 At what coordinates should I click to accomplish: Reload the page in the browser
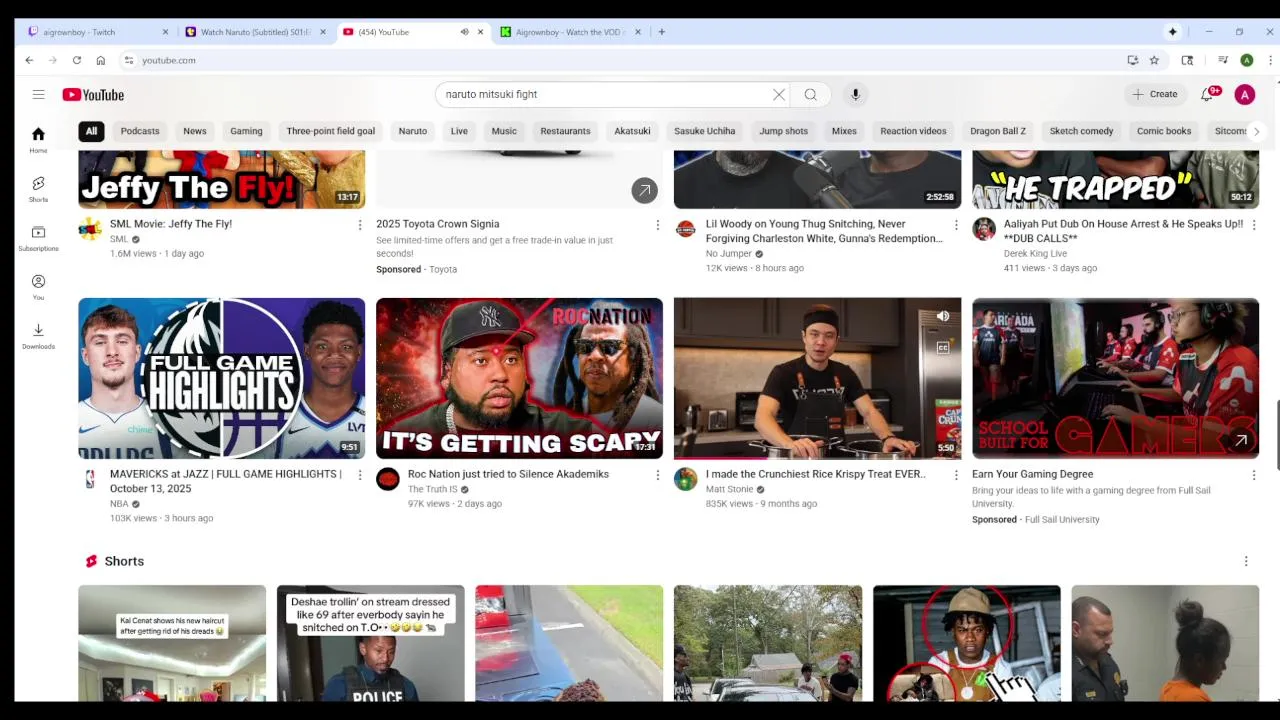tap(76, 60)
